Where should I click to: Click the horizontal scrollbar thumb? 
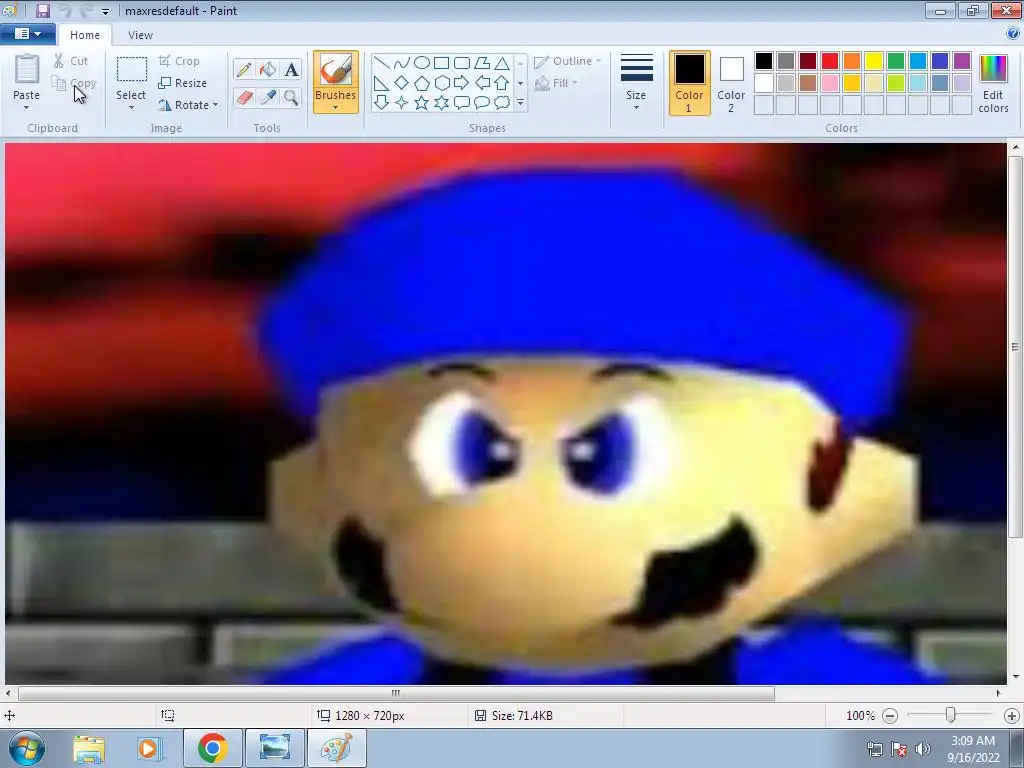click(396, 693)
